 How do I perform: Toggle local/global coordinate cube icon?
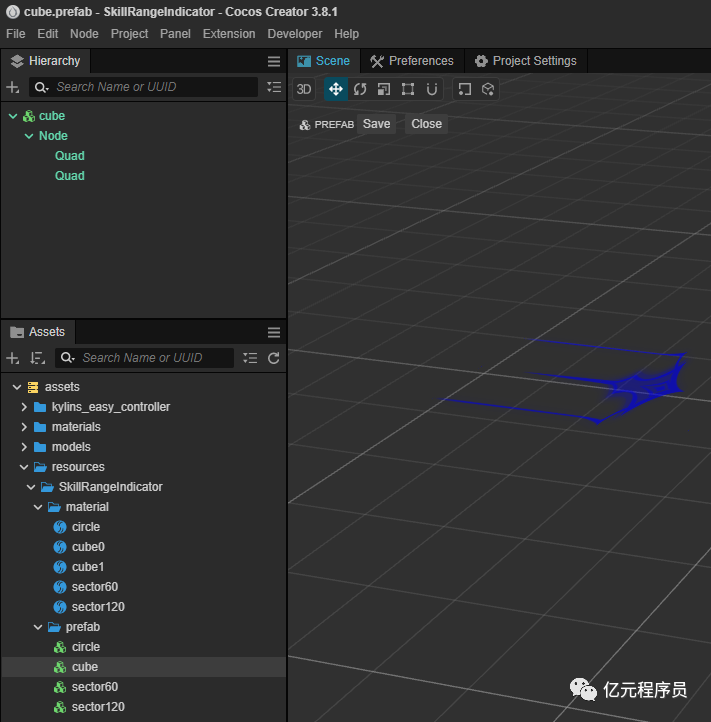pyautogui.click(x=488, y=89)
